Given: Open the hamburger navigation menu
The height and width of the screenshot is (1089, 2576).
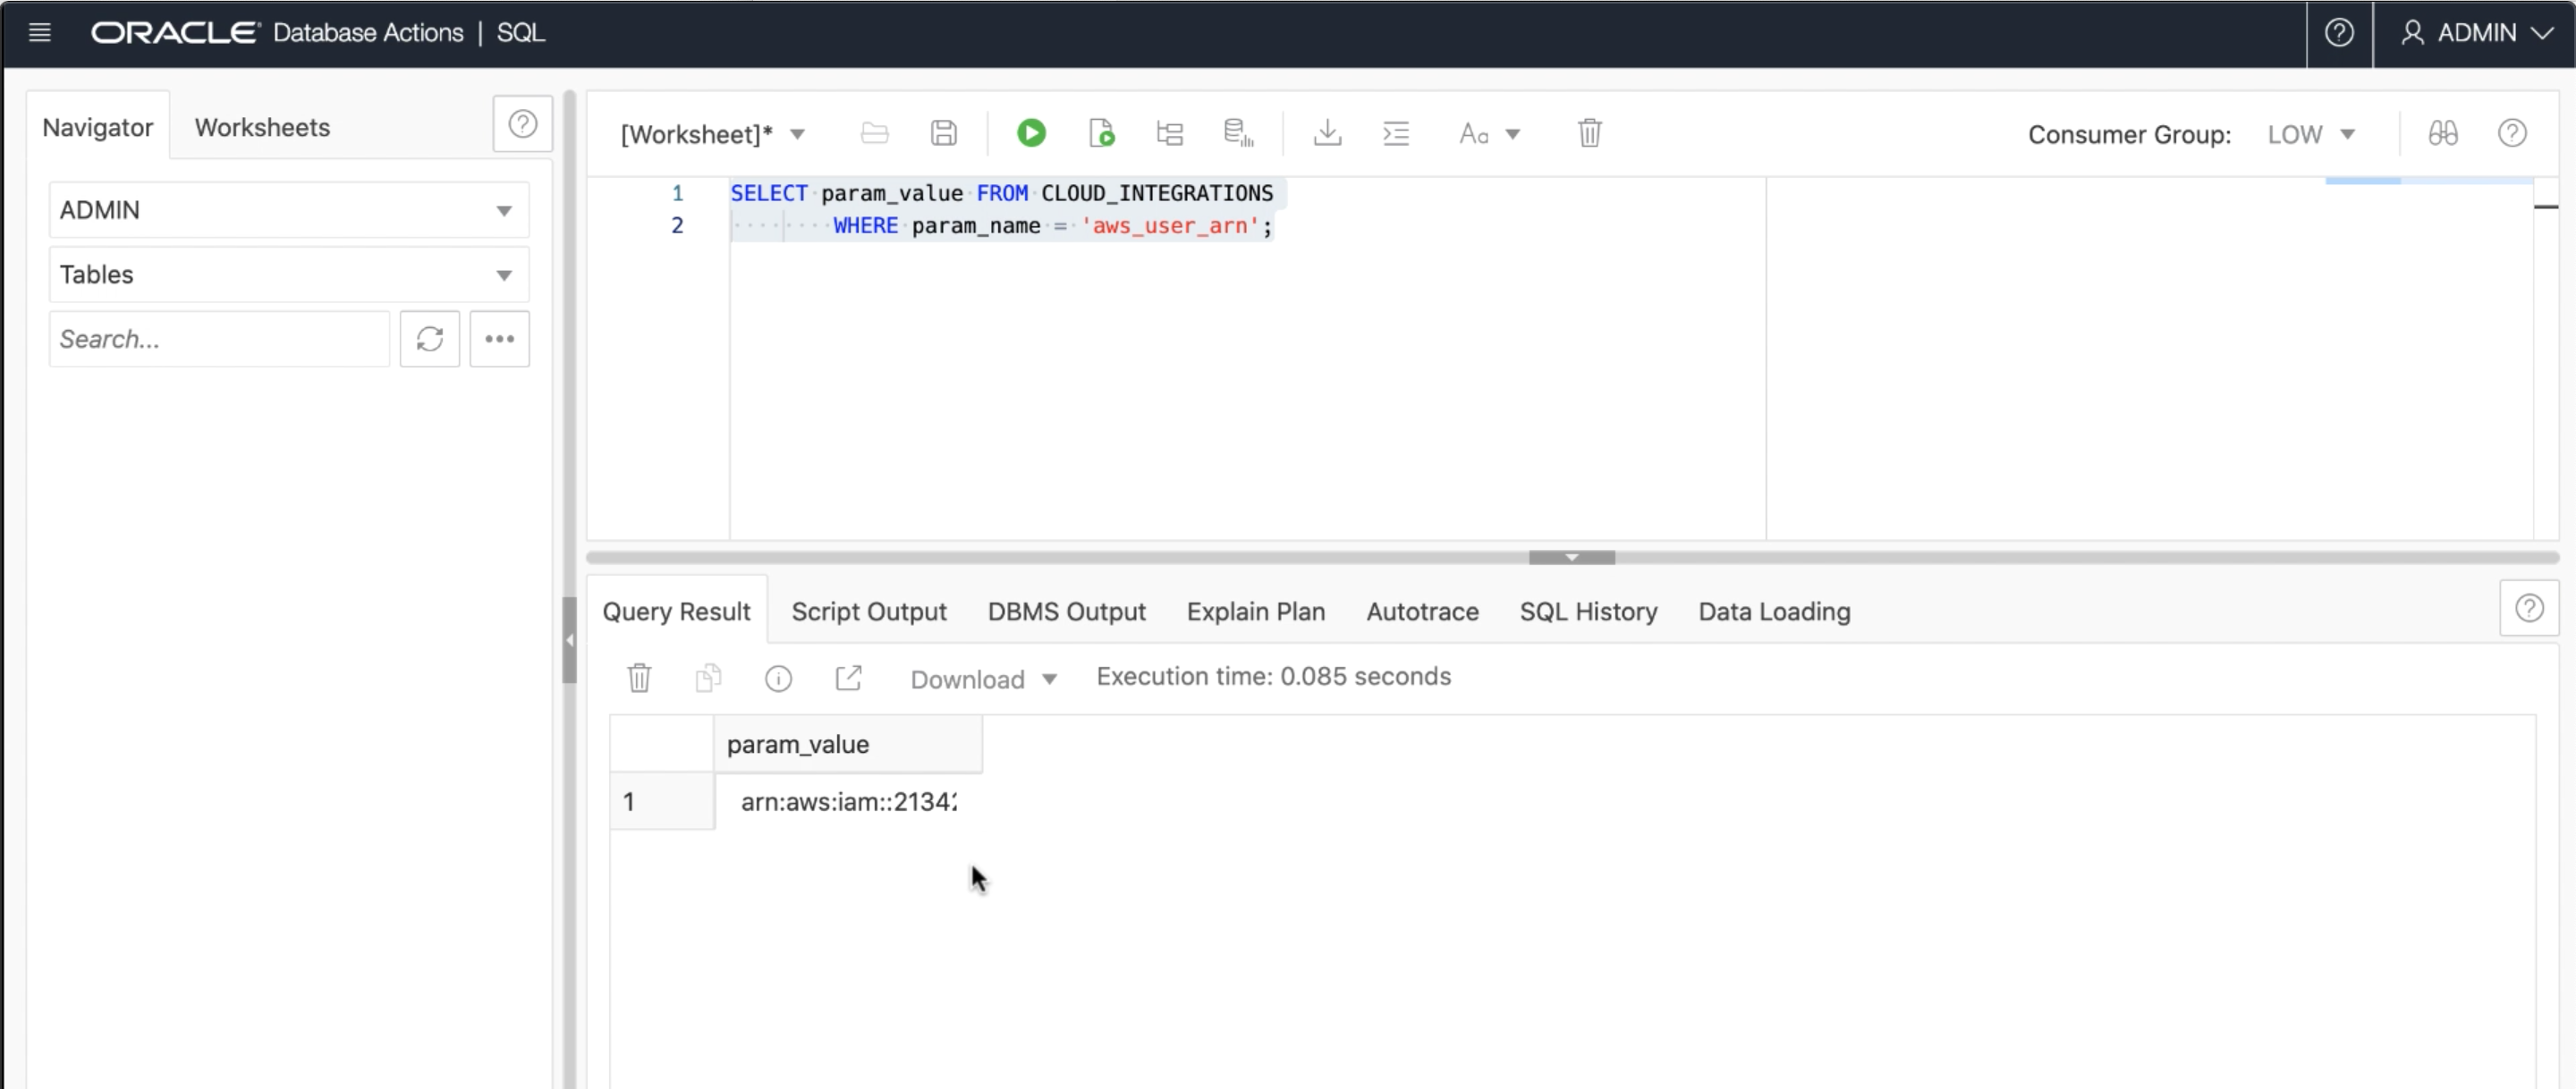Looking at the screenshot, I should pos(40,33).
